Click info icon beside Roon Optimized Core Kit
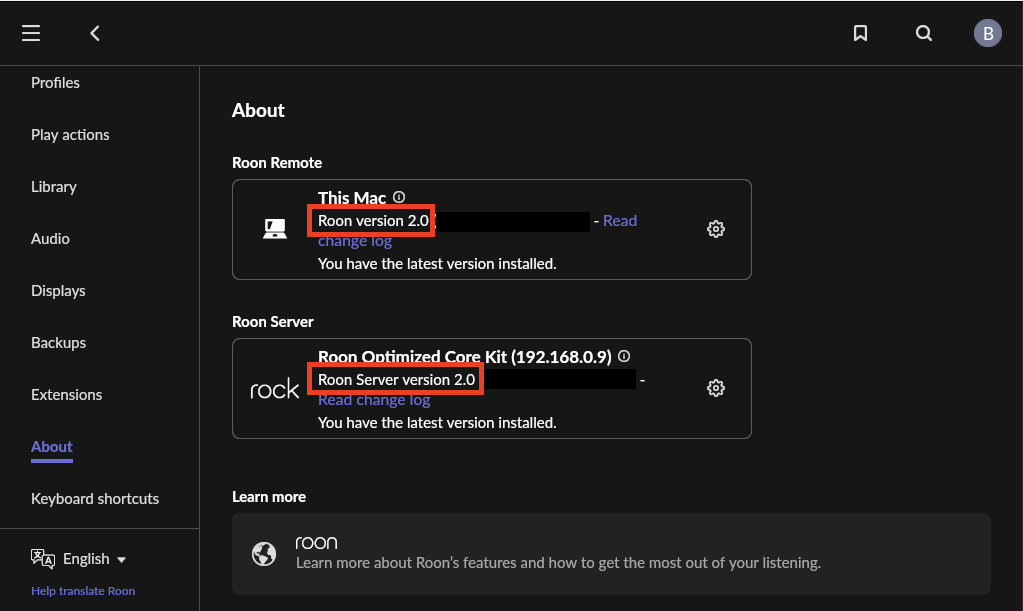The width and height of the screenshot is (1023, 611). (624, 356)
